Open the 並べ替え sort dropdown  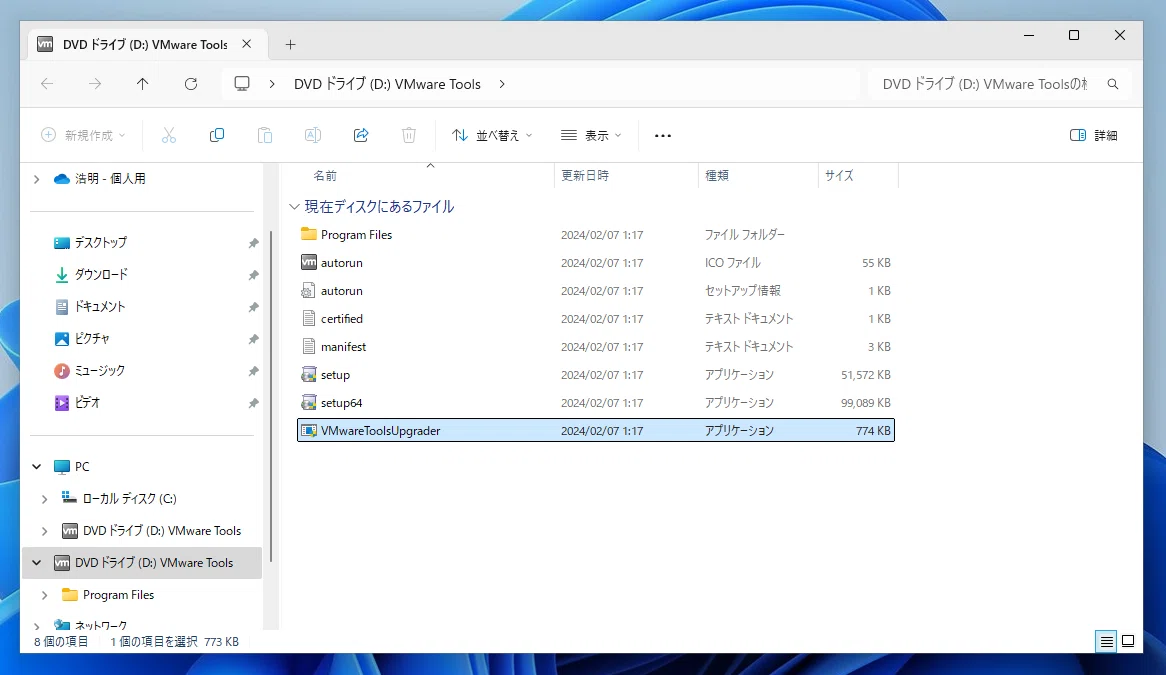point(492,135)
